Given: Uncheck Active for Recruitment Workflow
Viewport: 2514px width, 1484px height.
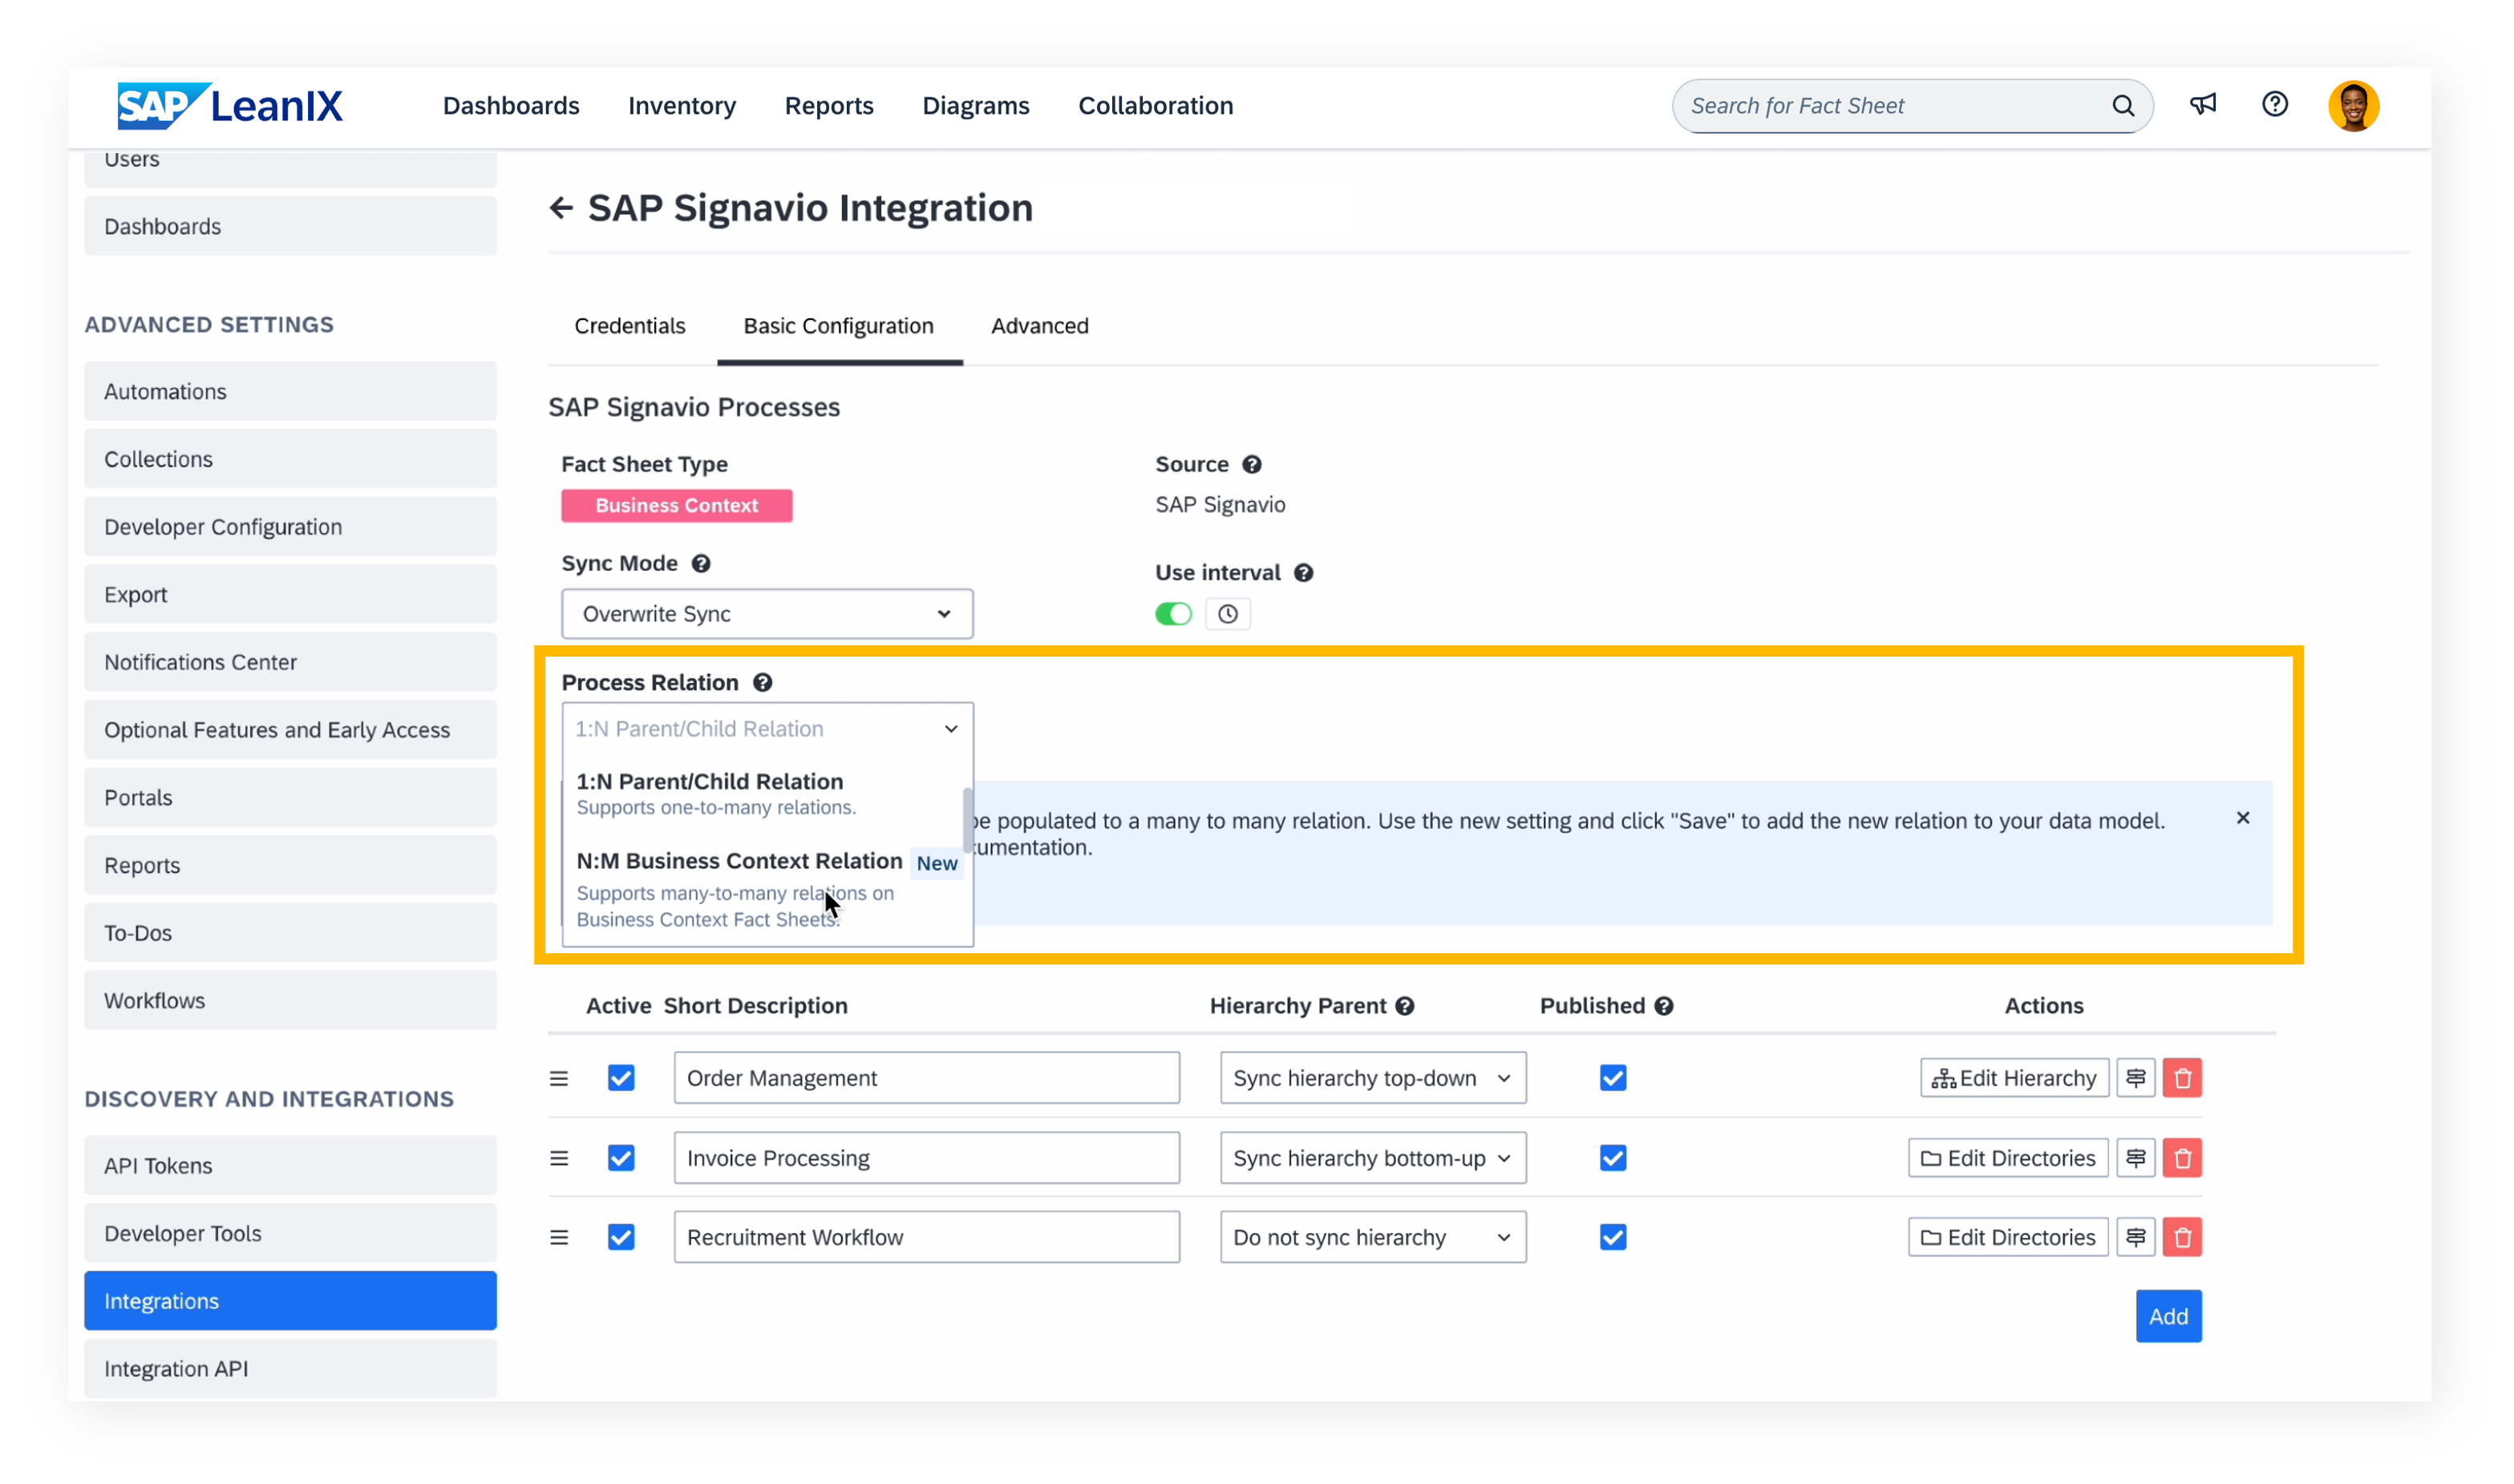Looking at the screenshot, I should pyautogui.click(x=621, y=1237).
